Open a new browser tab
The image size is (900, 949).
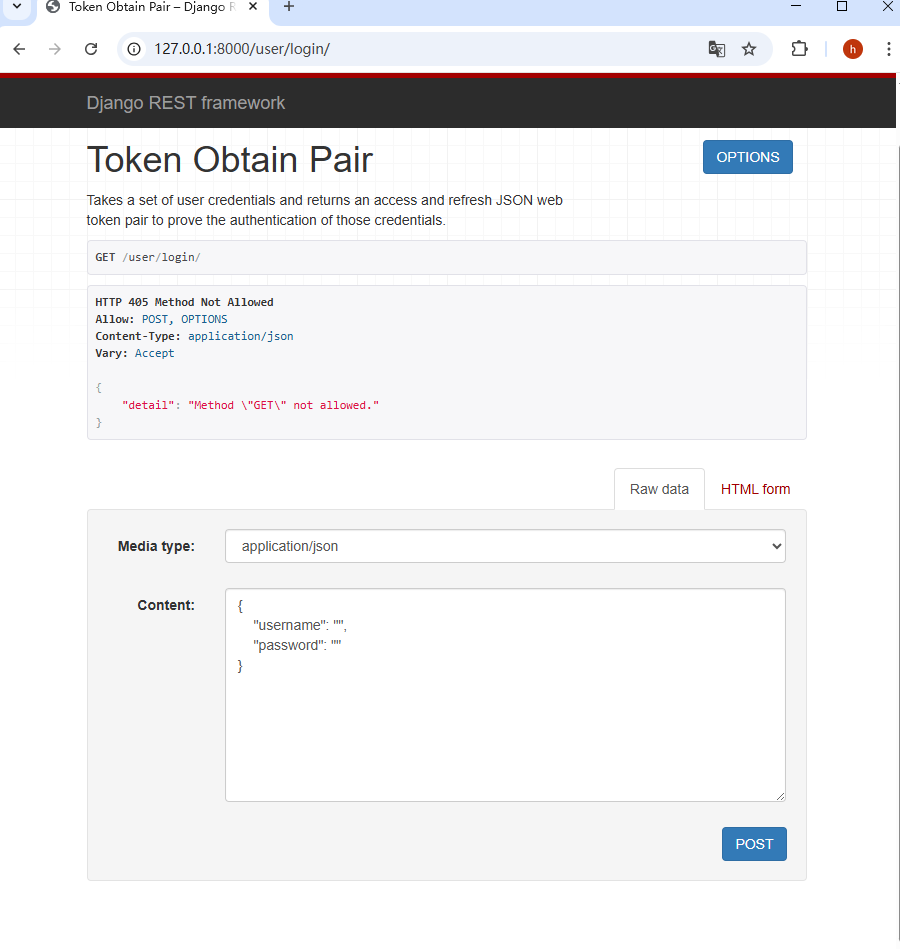pos(289,7)
